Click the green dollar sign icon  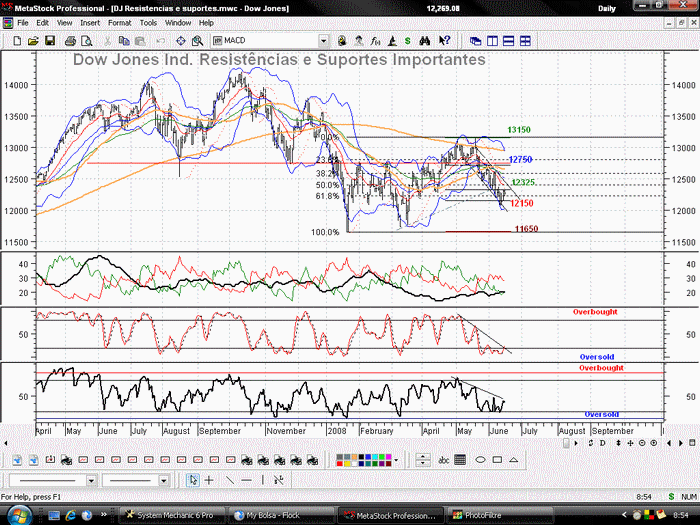[408, 41]
